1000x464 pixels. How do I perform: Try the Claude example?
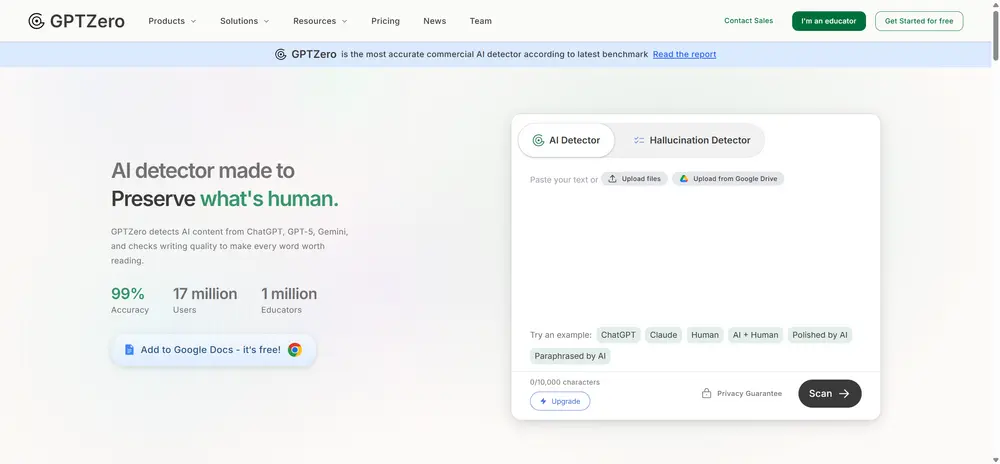[663, 335]
